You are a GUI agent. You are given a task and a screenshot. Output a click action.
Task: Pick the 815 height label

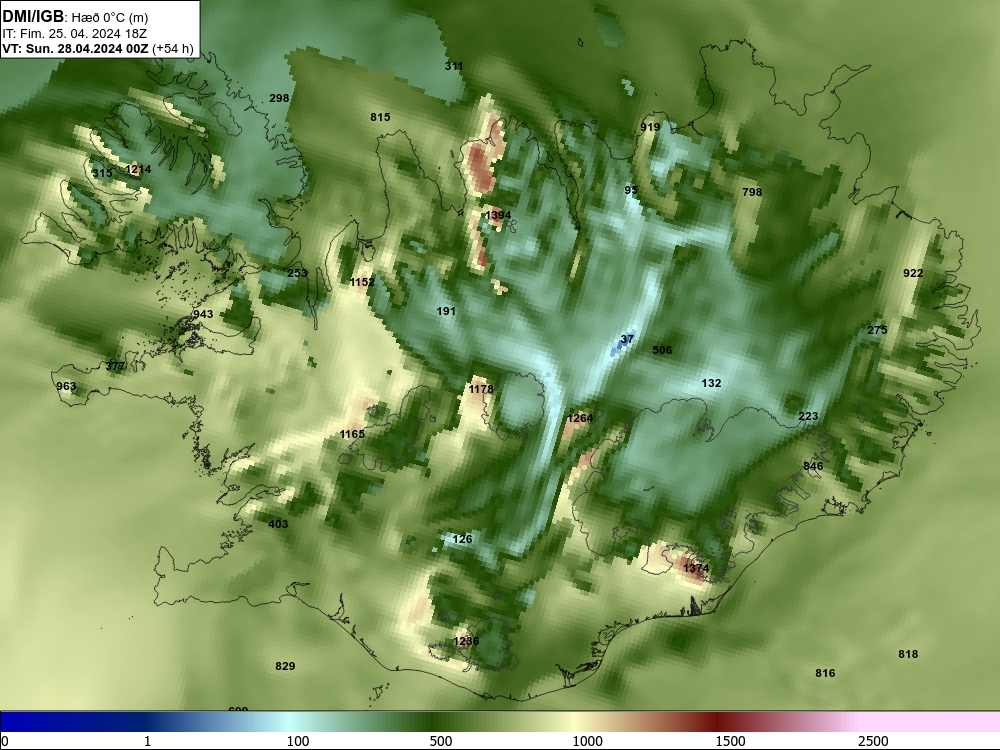point(380,117)
